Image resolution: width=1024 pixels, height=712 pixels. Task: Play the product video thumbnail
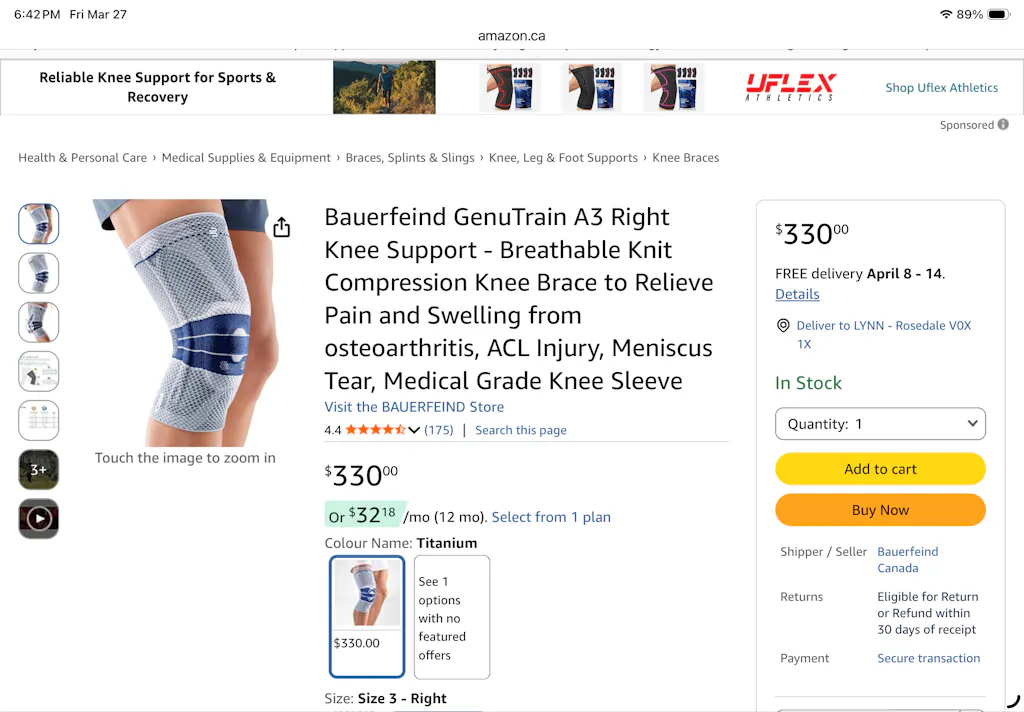(39, 518)
